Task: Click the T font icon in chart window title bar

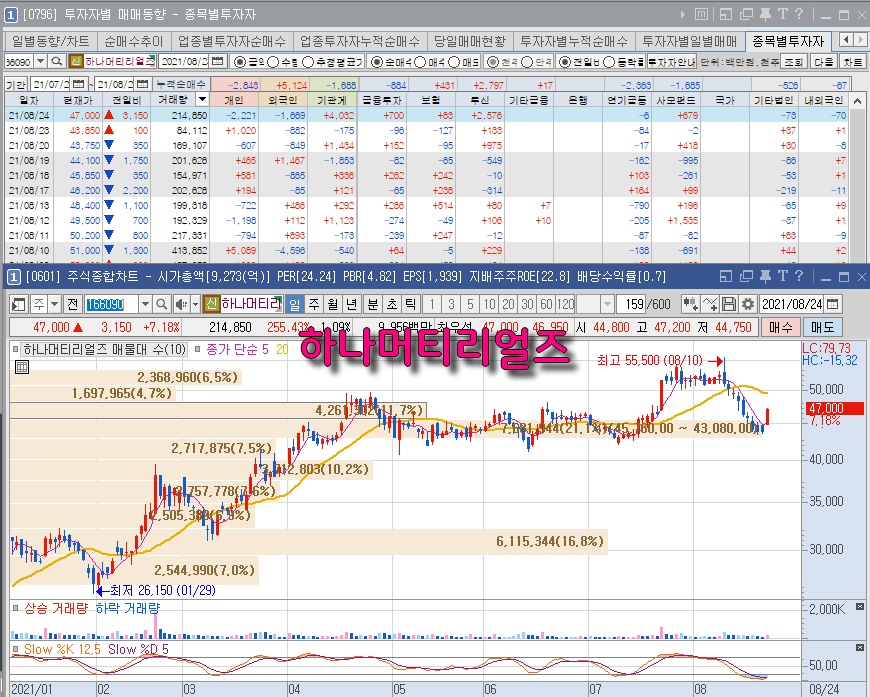Action: [x=782, y=276]
